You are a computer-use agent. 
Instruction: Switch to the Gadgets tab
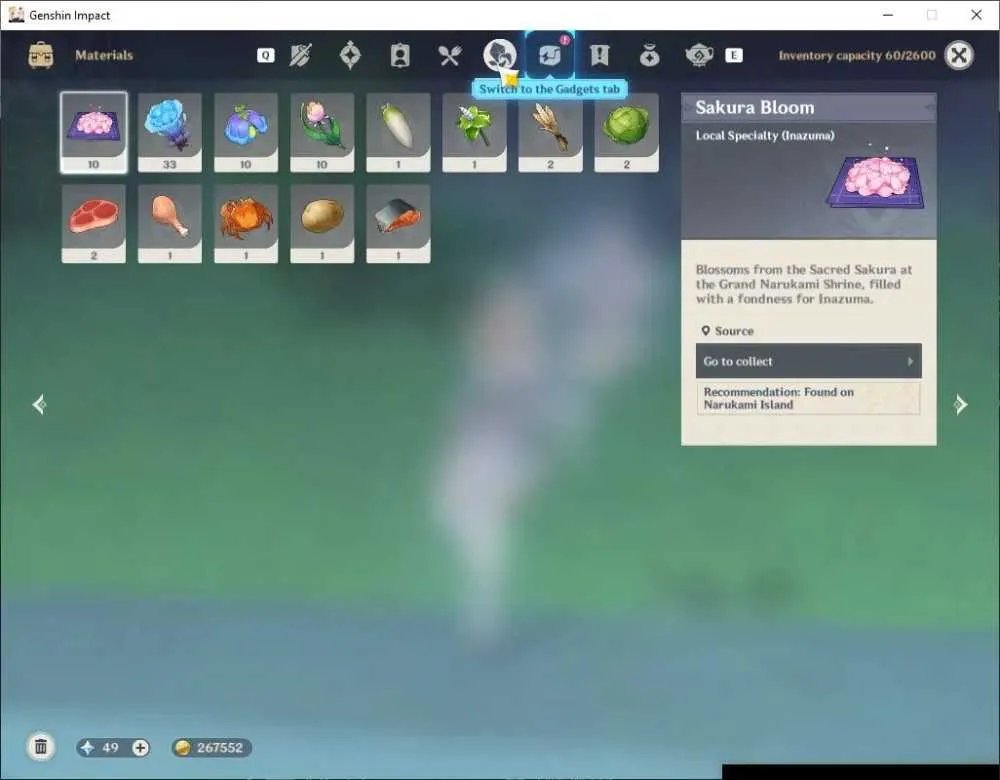coord(550,55)
